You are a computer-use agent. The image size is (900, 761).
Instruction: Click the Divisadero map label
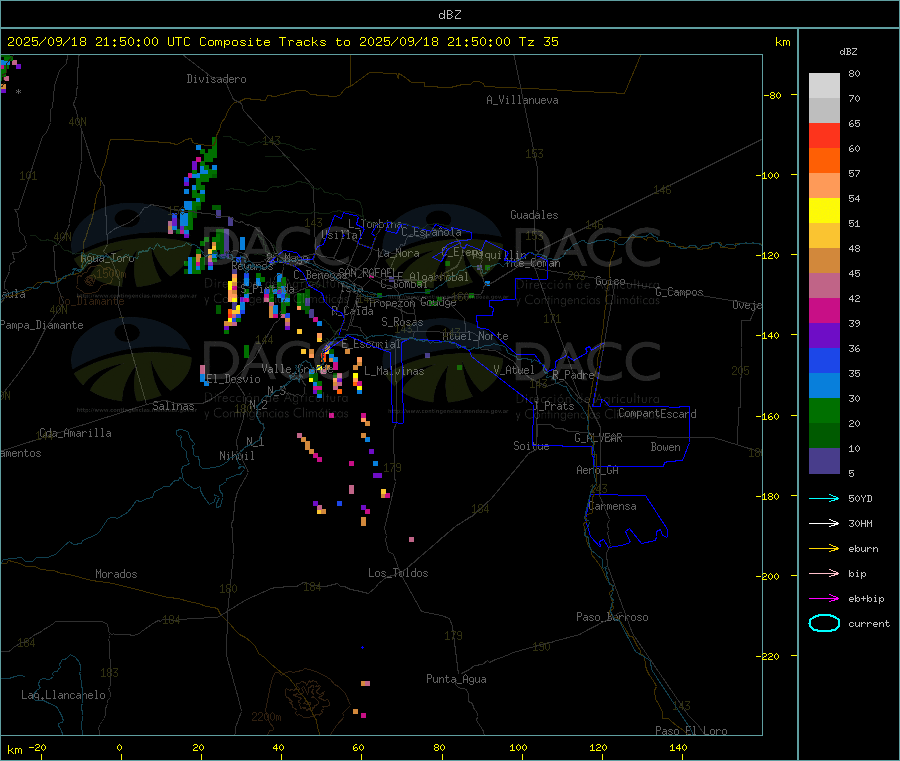(x=216, y=79)
